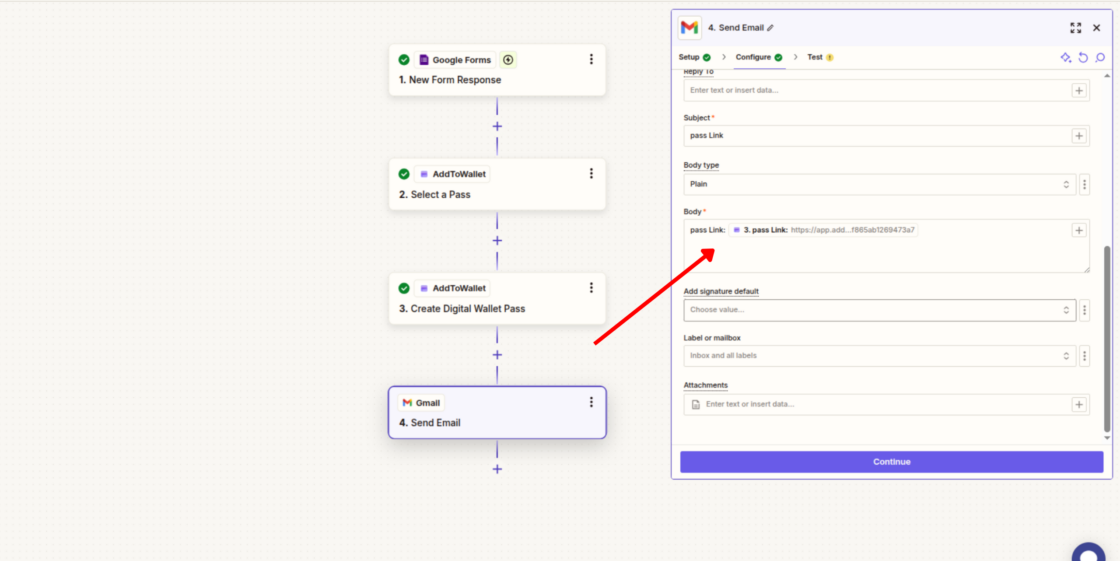
Task: Click the AddToWallet app badge in step 2
Action: [x=452, y=174]
